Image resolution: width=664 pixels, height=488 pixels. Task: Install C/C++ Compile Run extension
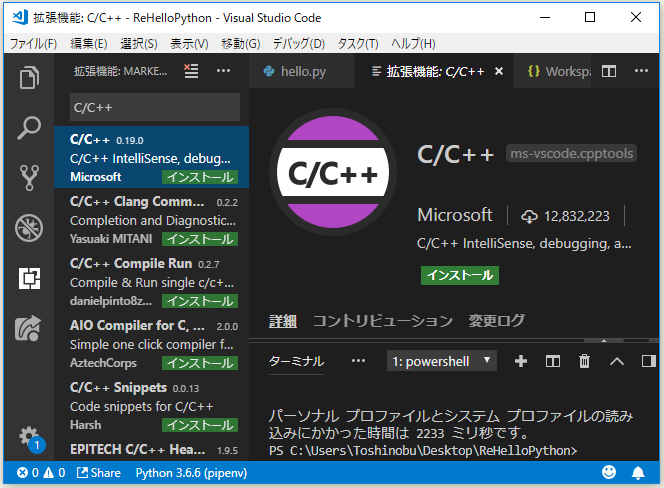[x=200, y=301]
